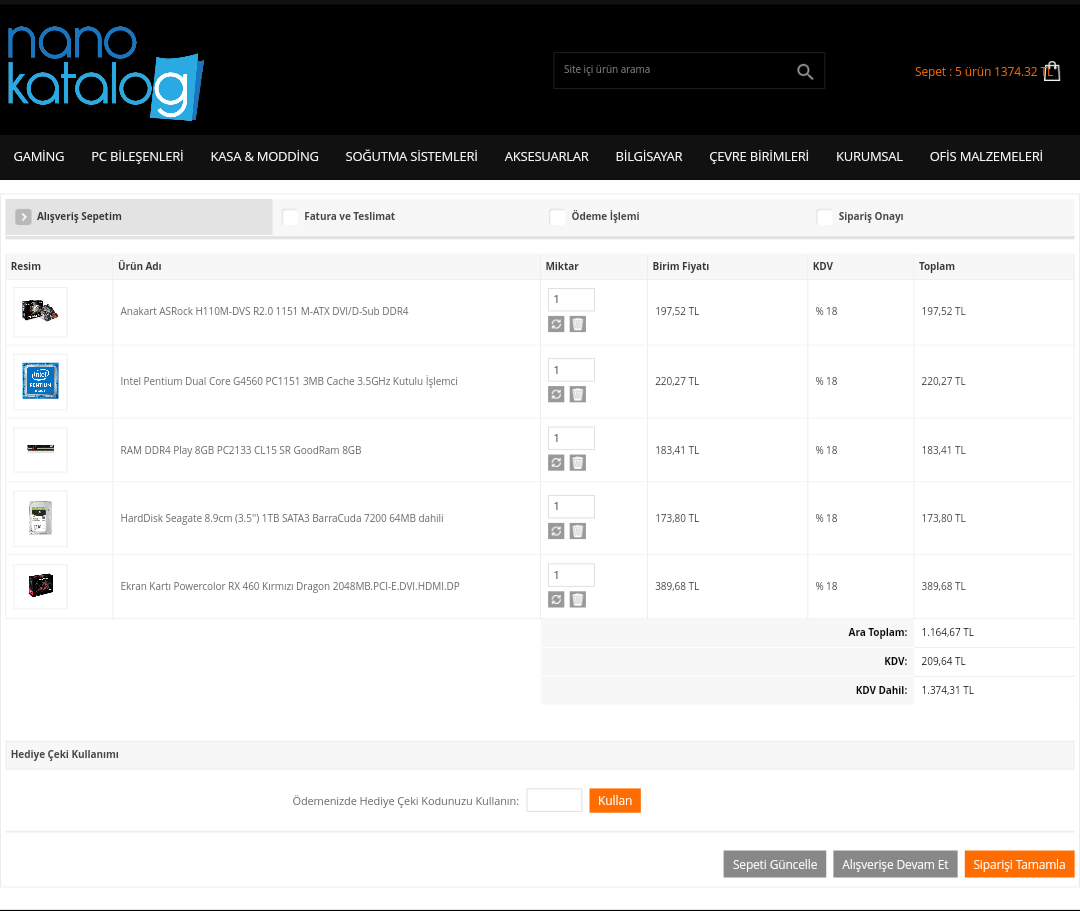Open the HardDisk Seagate BarraCuda link
The height and width of the screenshot is (911, 1080).
click(282, 519)
